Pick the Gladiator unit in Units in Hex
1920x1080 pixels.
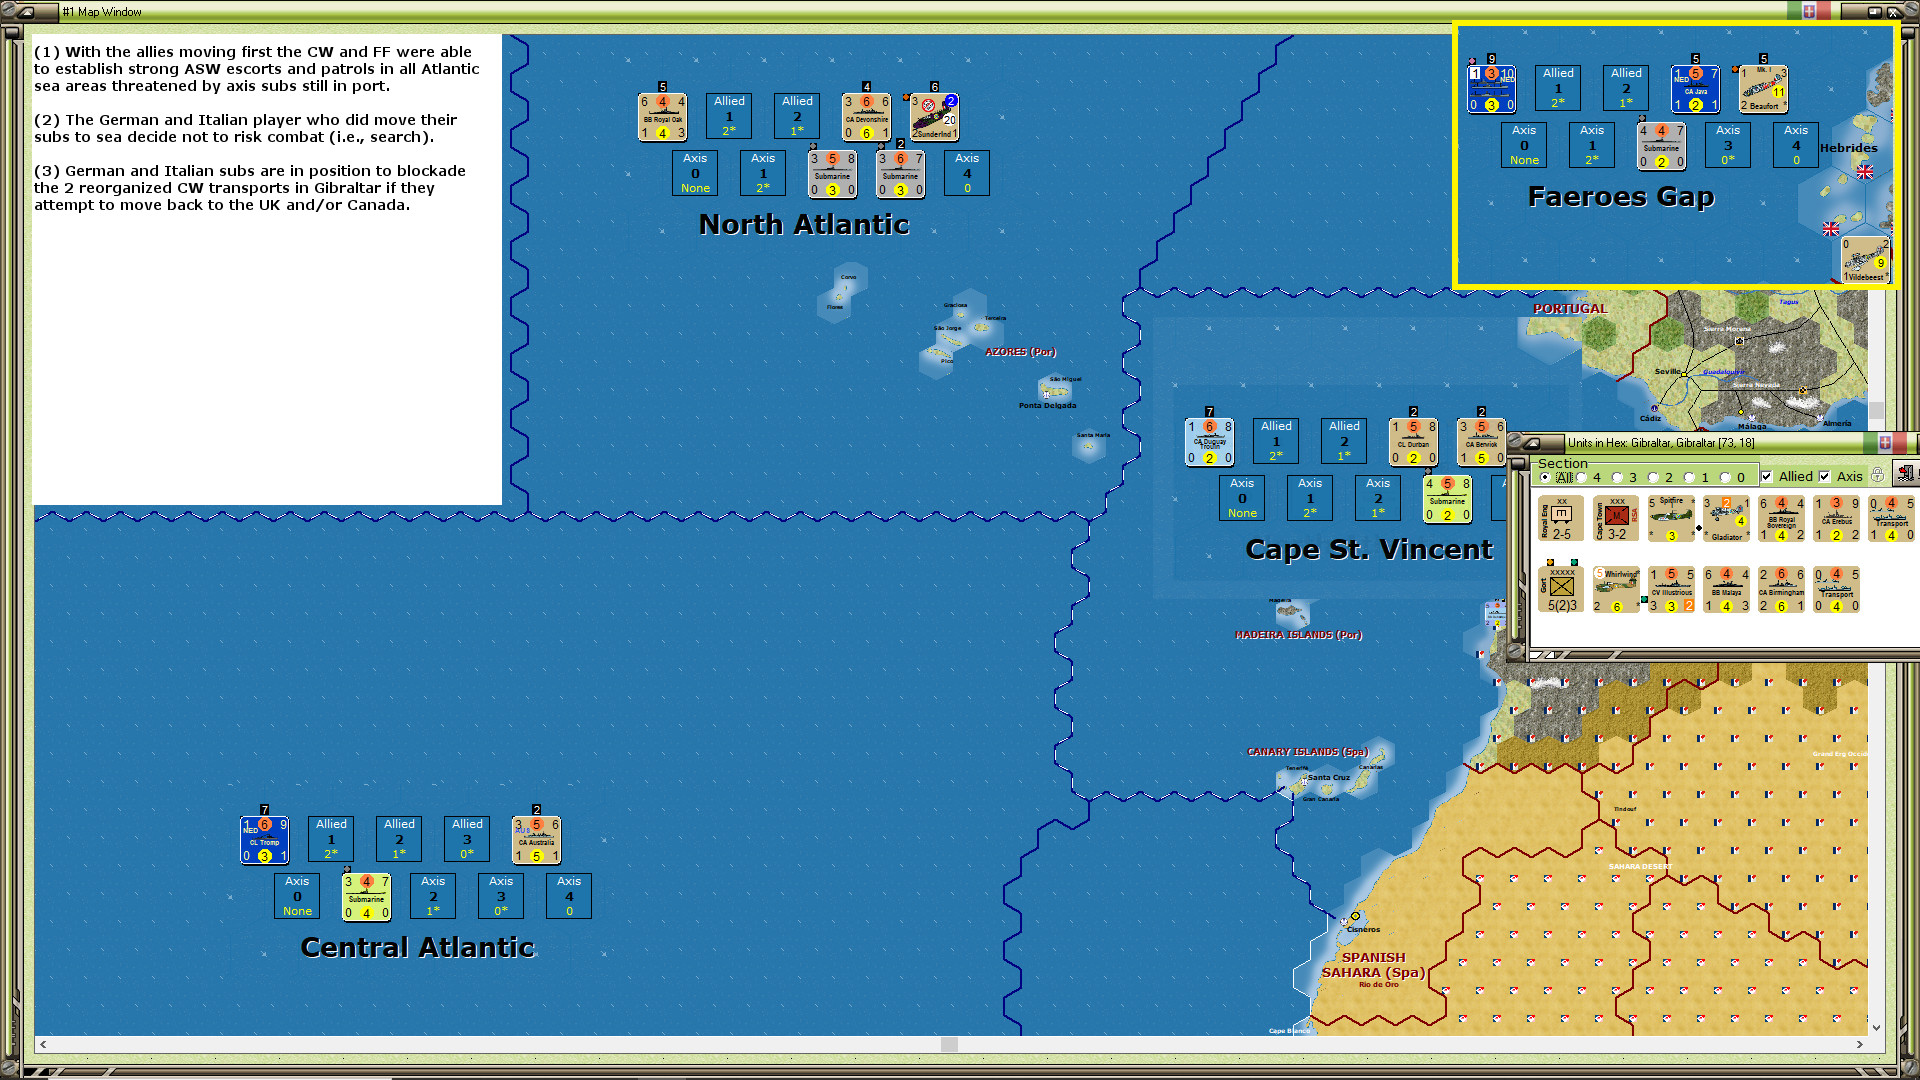pos(1726,519)
